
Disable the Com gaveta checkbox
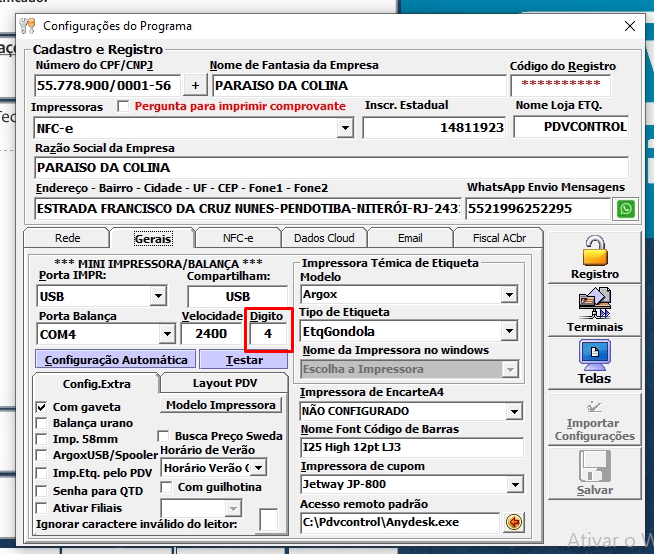coord(42,407)
